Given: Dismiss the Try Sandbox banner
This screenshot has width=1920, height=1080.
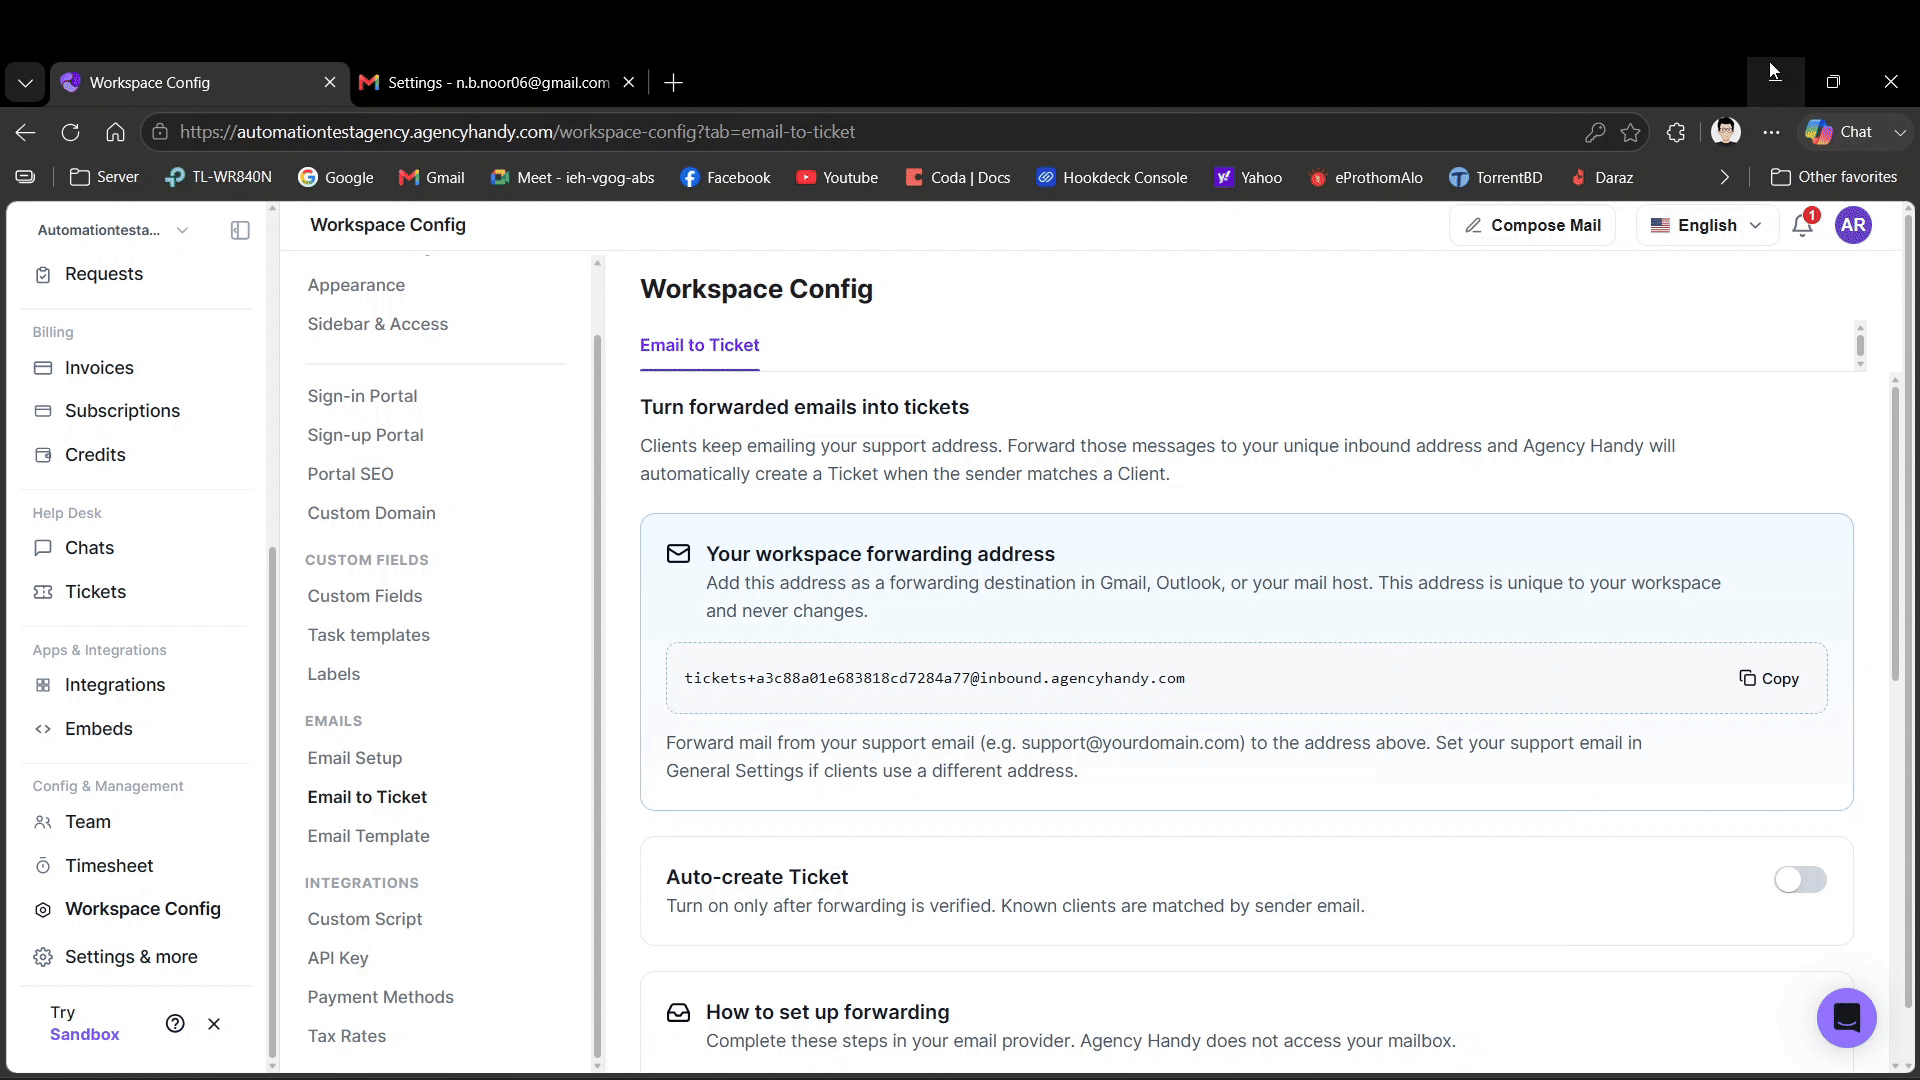Looking at the screenshot, I should coord(214,1023).
